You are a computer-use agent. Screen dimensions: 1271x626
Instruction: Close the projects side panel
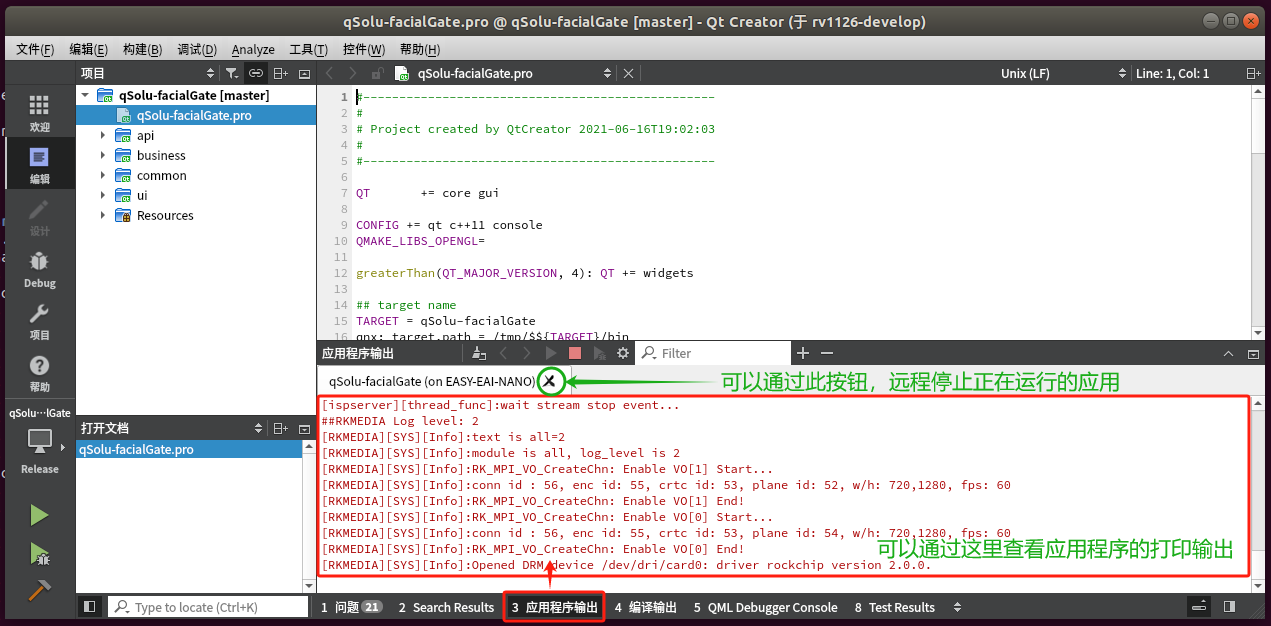(x=304, y=73)
